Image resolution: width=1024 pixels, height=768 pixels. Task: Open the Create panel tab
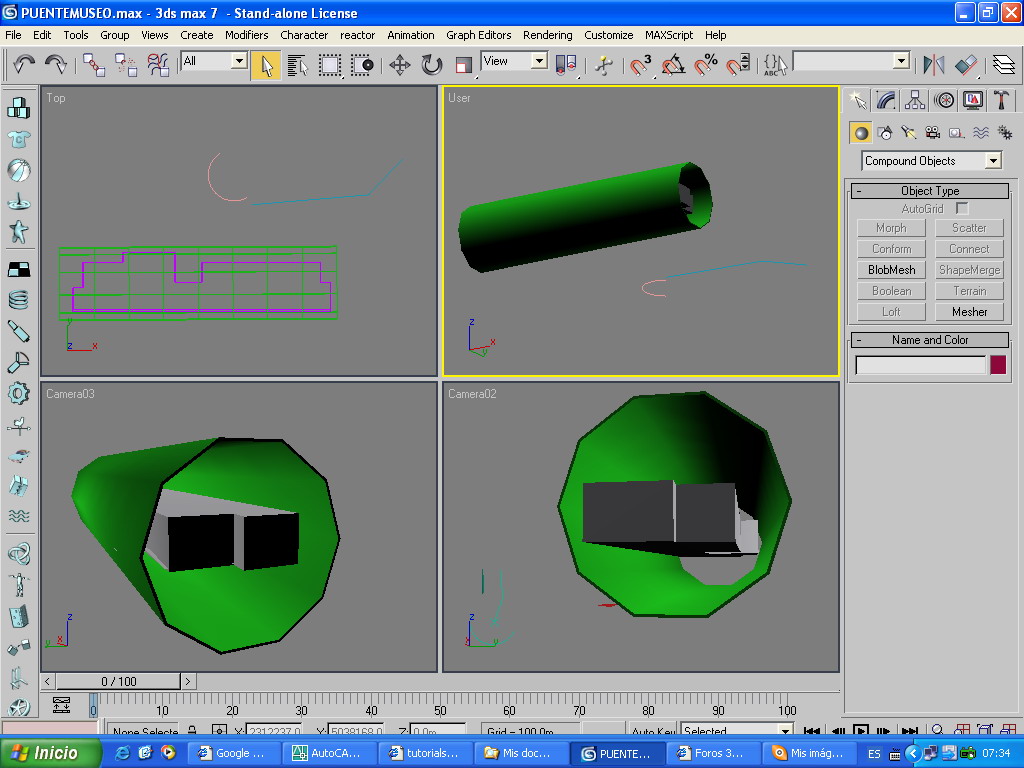[x=857, y=100]
